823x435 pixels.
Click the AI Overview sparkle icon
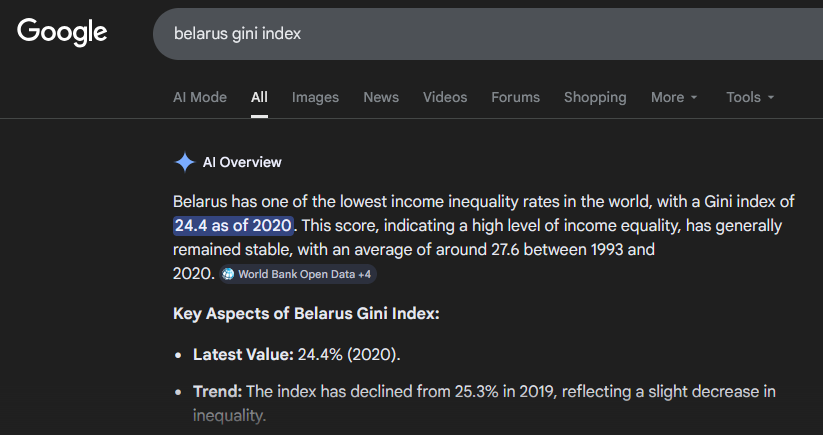(184, 162)
